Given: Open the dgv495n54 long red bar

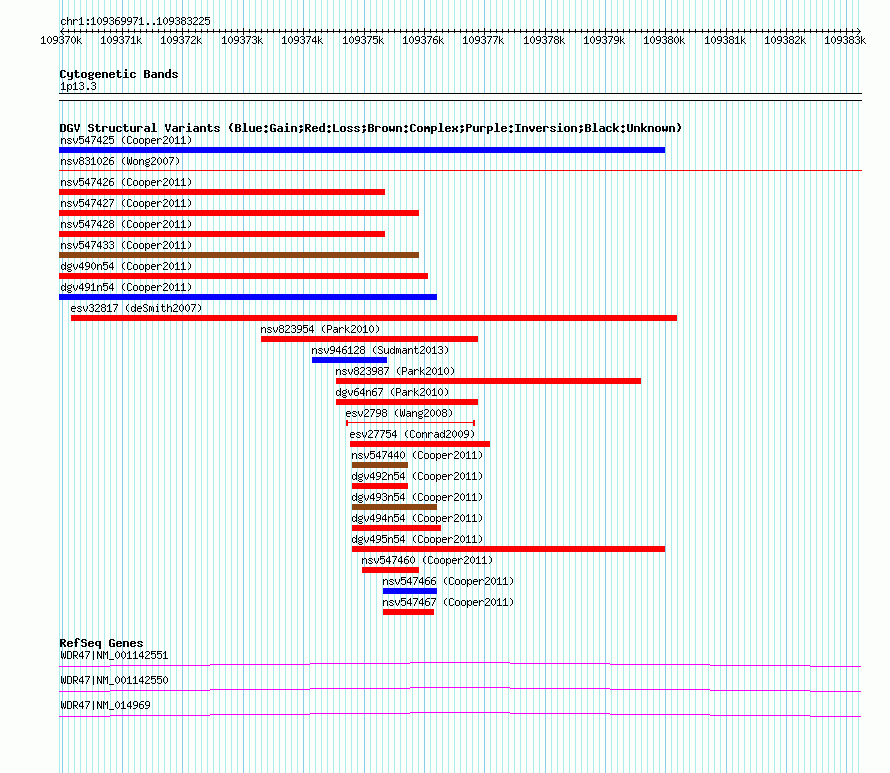Looking at the screenshot, I should coord(509,549).
